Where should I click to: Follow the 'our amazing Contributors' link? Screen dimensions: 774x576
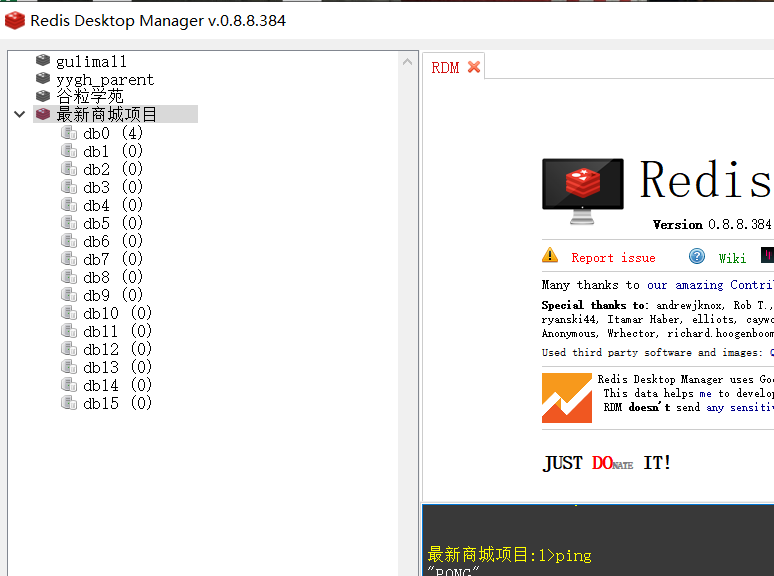[710, 285]
